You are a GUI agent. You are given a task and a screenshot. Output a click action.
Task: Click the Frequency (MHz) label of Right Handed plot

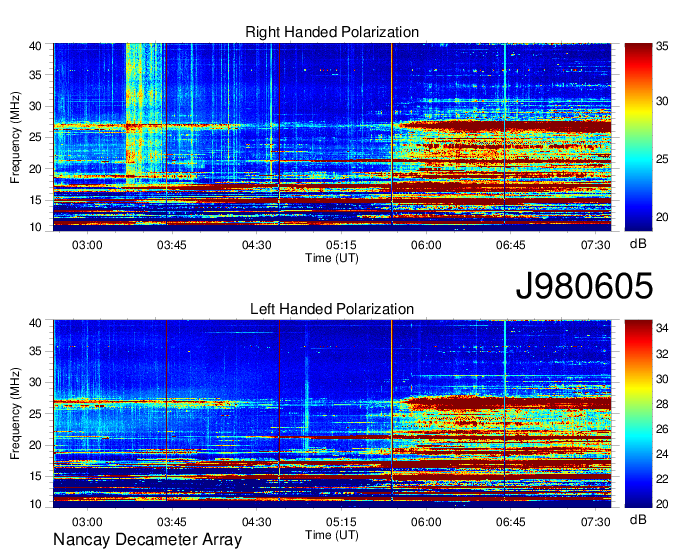point(15,137)
